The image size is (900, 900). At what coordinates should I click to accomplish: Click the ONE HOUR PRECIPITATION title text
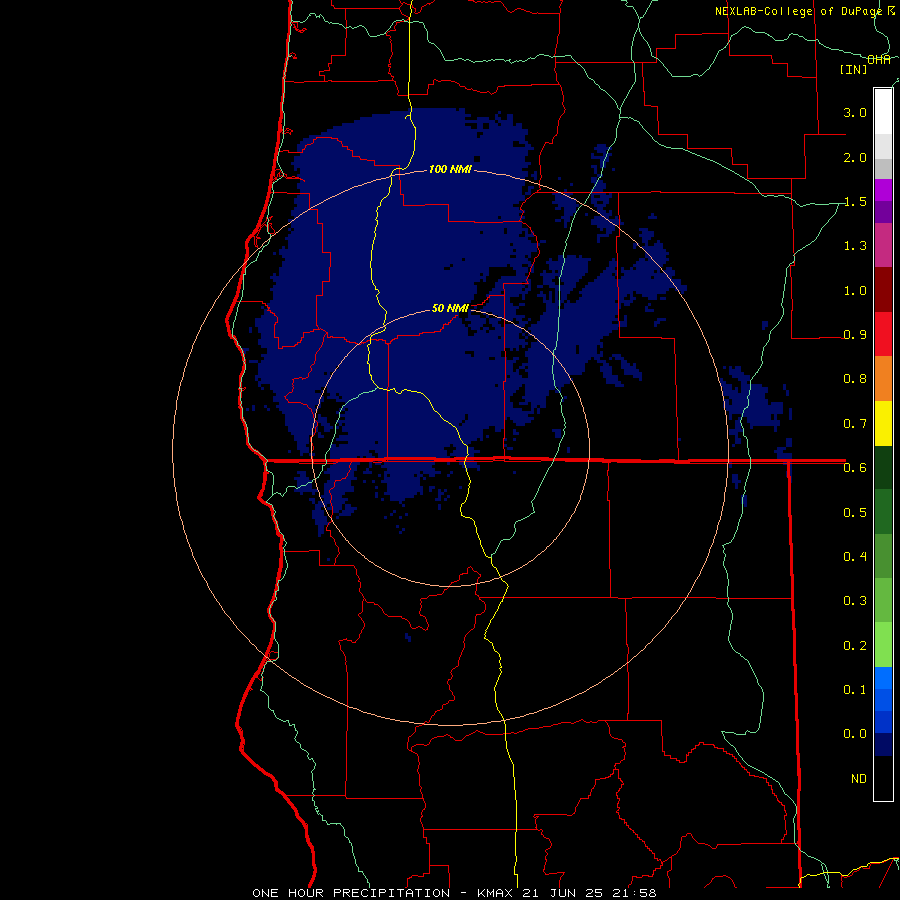pos(351,893)
